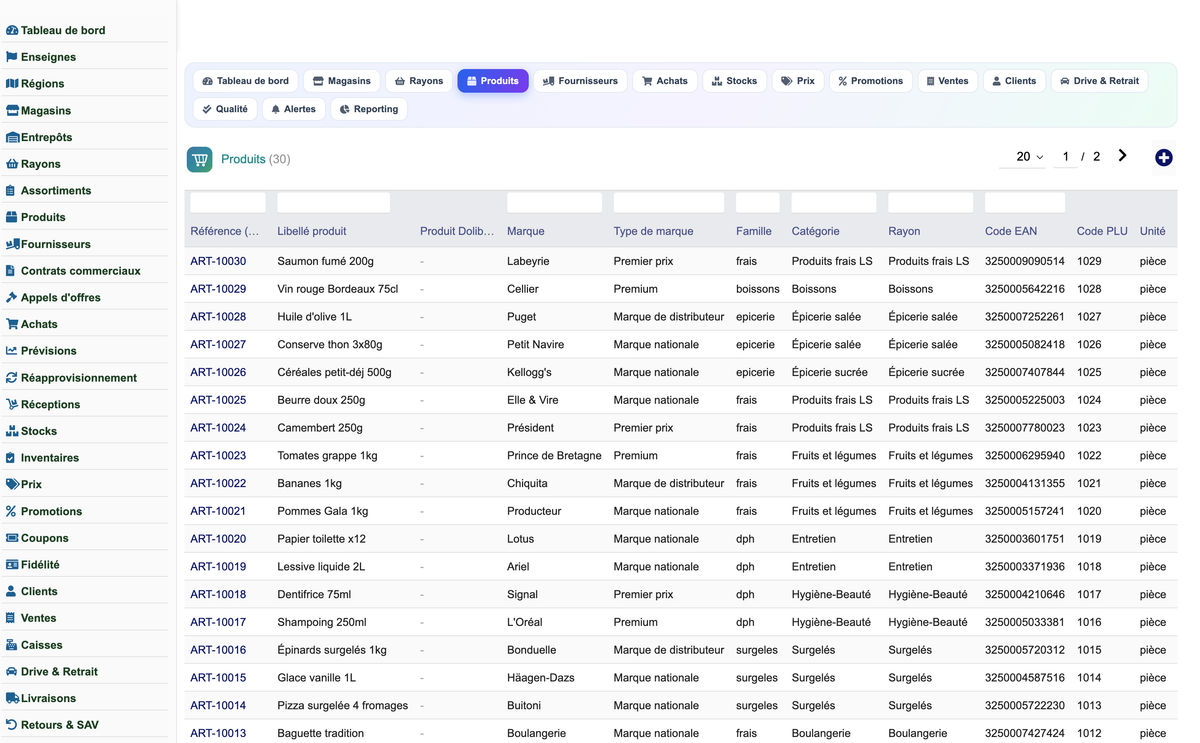Open Tableau de bord in the sidebar
Screen dimensions: 1200x743
[x=55, y=30]
